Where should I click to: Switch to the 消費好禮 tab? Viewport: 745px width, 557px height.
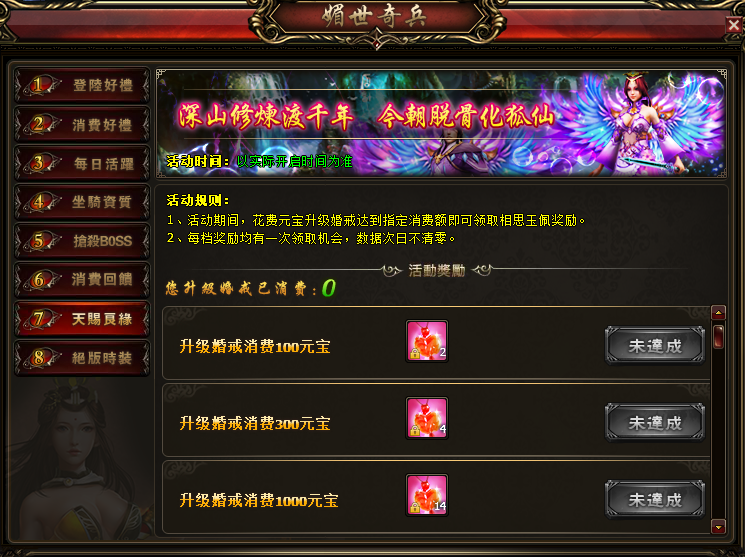[82, 125]
